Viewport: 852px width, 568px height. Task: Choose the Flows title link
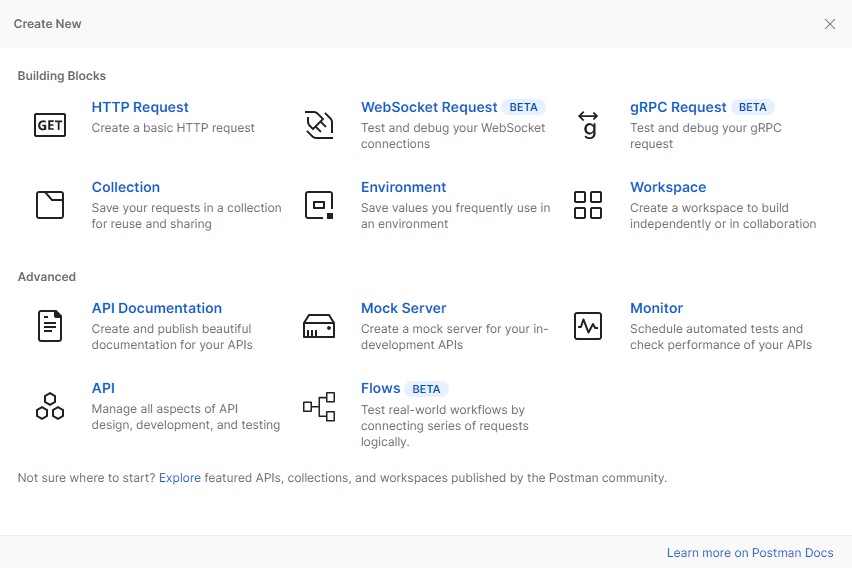coord(380,388)
